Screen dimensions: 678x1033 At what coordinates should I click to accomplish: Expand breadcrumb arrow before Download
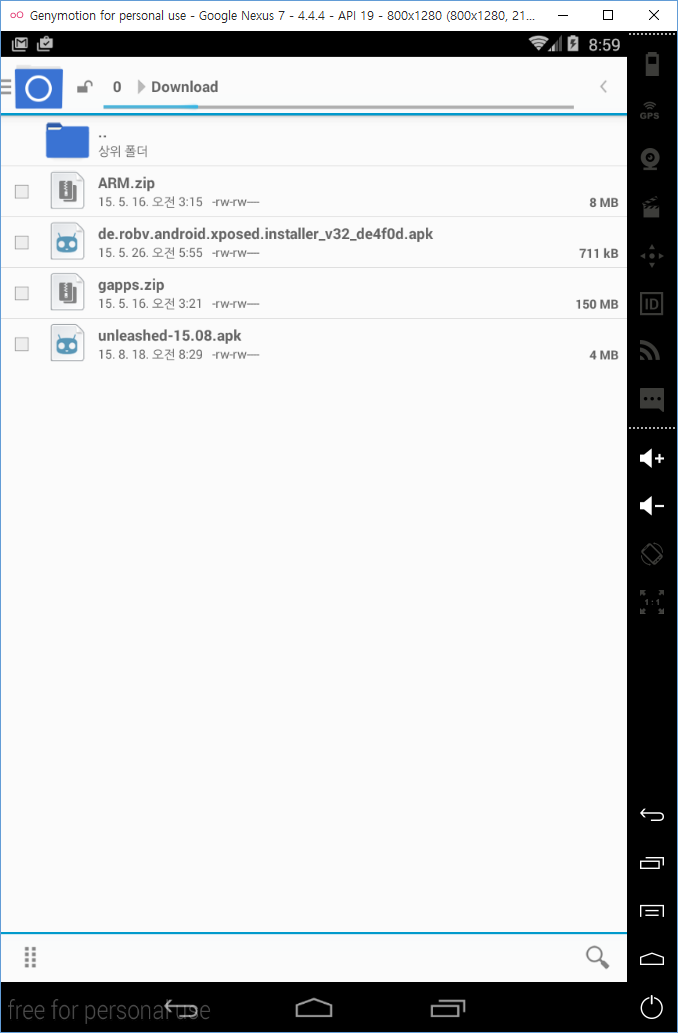click(x=141, y=87)
